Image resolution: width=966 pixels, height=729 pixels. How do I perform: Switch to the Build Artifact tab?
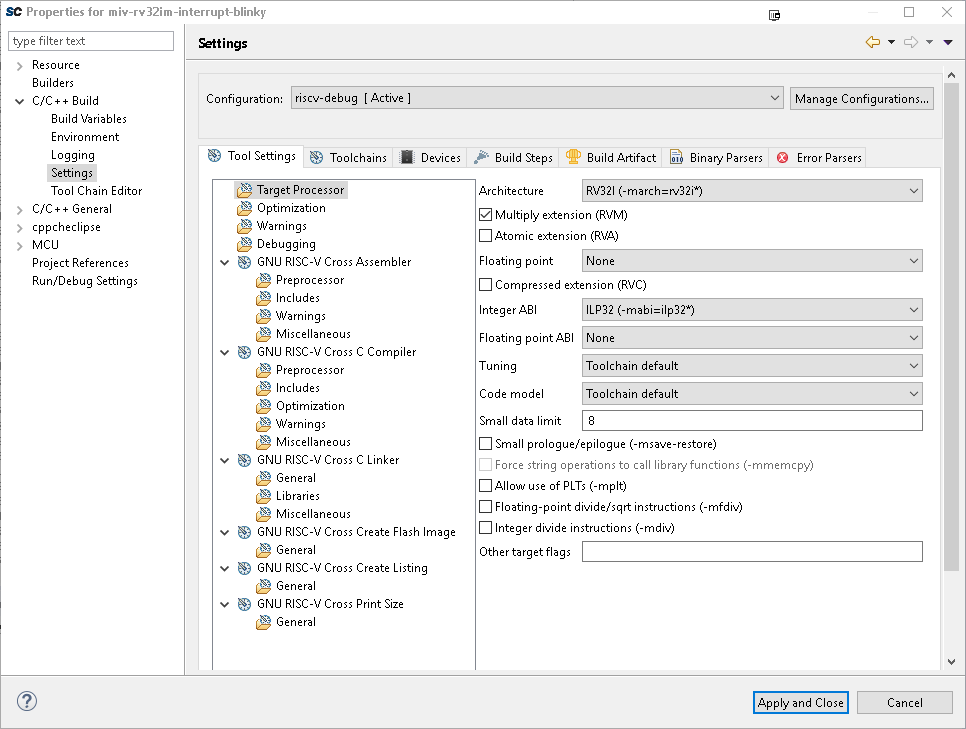pos(611,158)
